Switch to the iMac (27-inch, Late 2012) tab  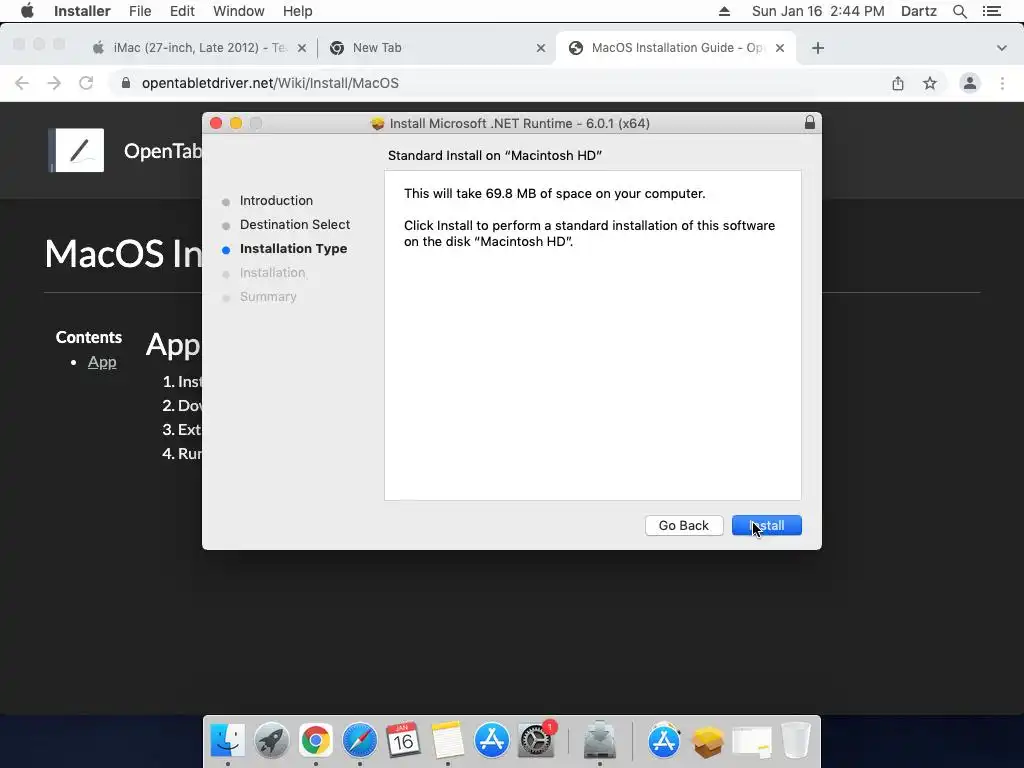[x=199, y=48]
